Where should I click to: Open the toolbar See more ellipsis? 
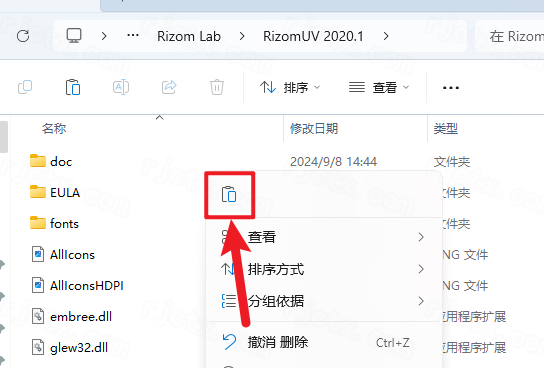click(451, 88)
